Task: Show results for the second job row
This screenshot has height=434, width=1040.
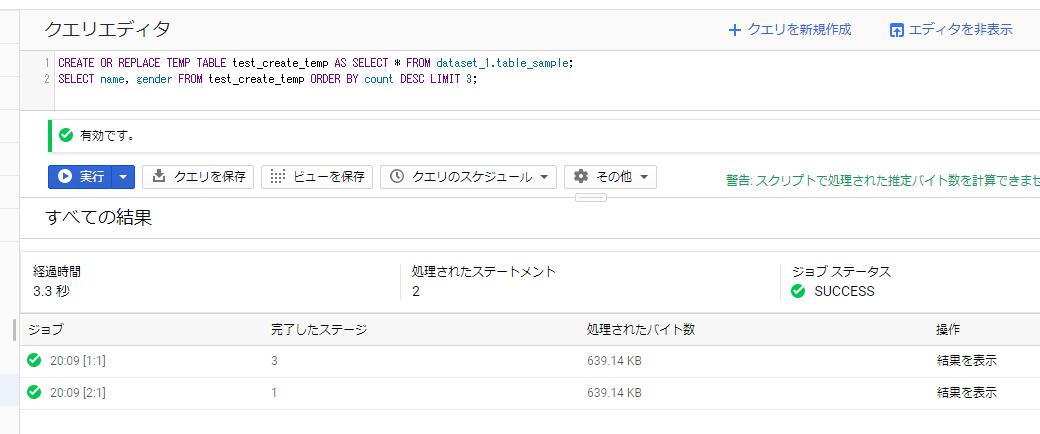Action: (x=966, y=393)
